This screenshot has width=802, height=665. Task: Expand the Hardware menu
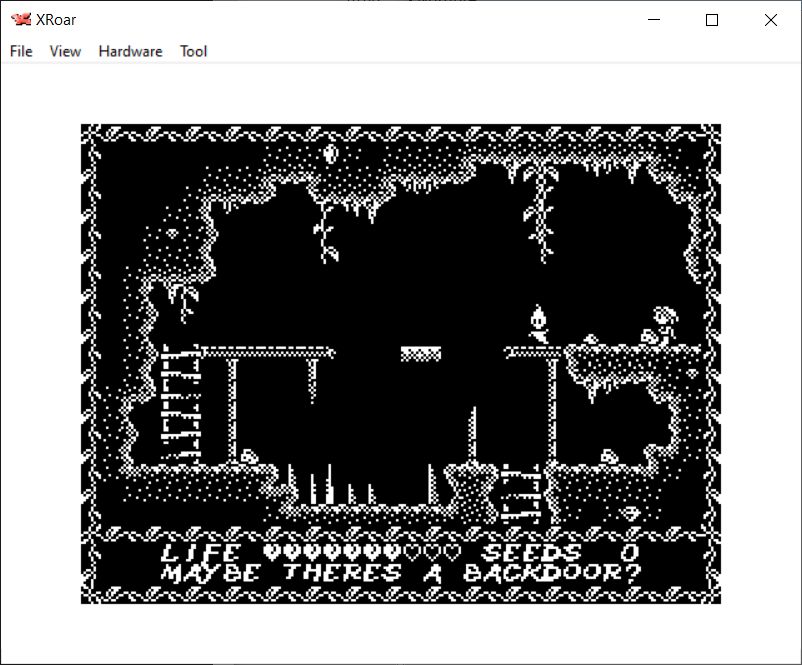click(x=130, y=51)
